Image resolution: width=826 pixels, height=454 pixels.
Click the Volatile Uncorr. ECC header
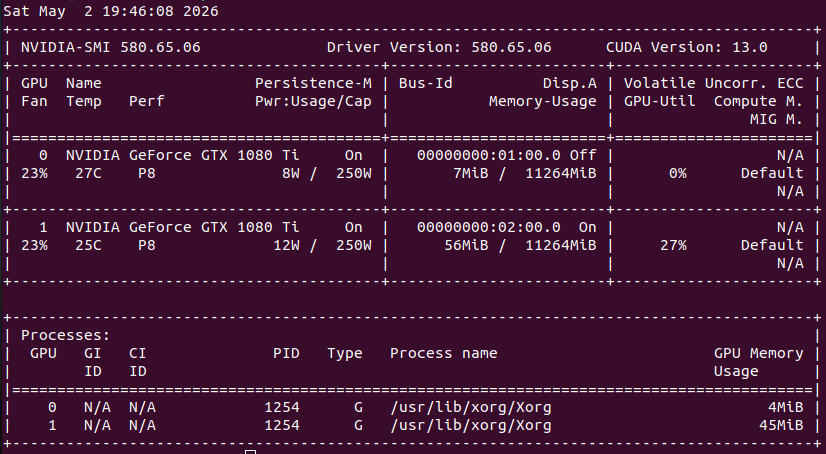[x=714, y=83]
